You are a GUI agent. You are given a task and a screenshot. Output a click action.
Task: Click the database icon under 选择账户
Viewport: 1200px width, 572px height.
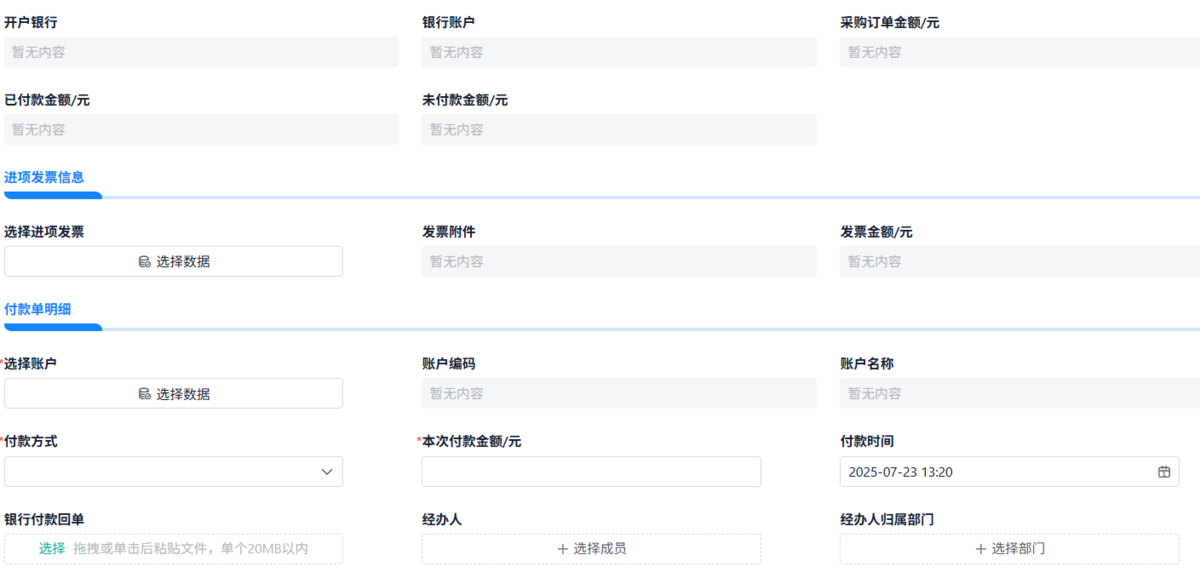145,394
